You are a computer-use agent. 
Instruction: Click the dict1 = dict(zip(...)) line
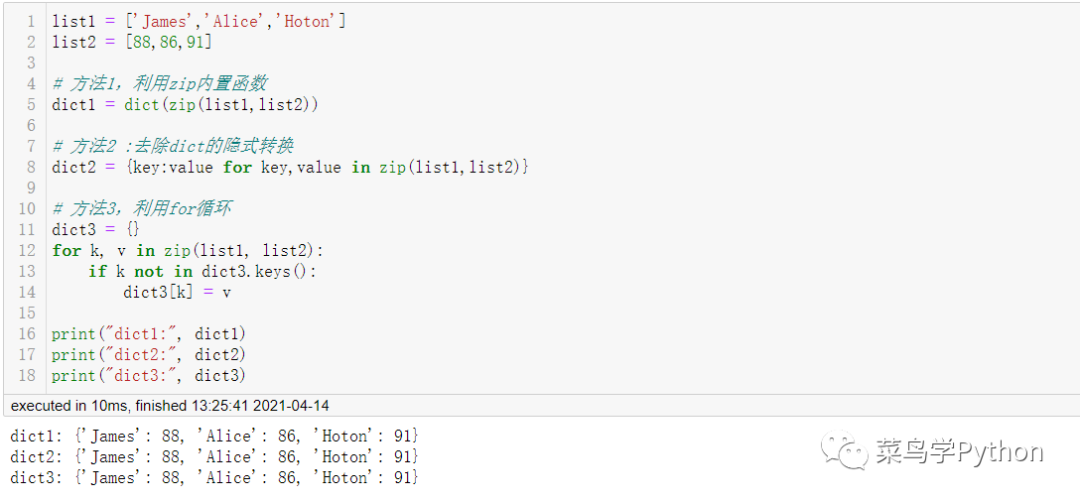(x=185, y=104)
